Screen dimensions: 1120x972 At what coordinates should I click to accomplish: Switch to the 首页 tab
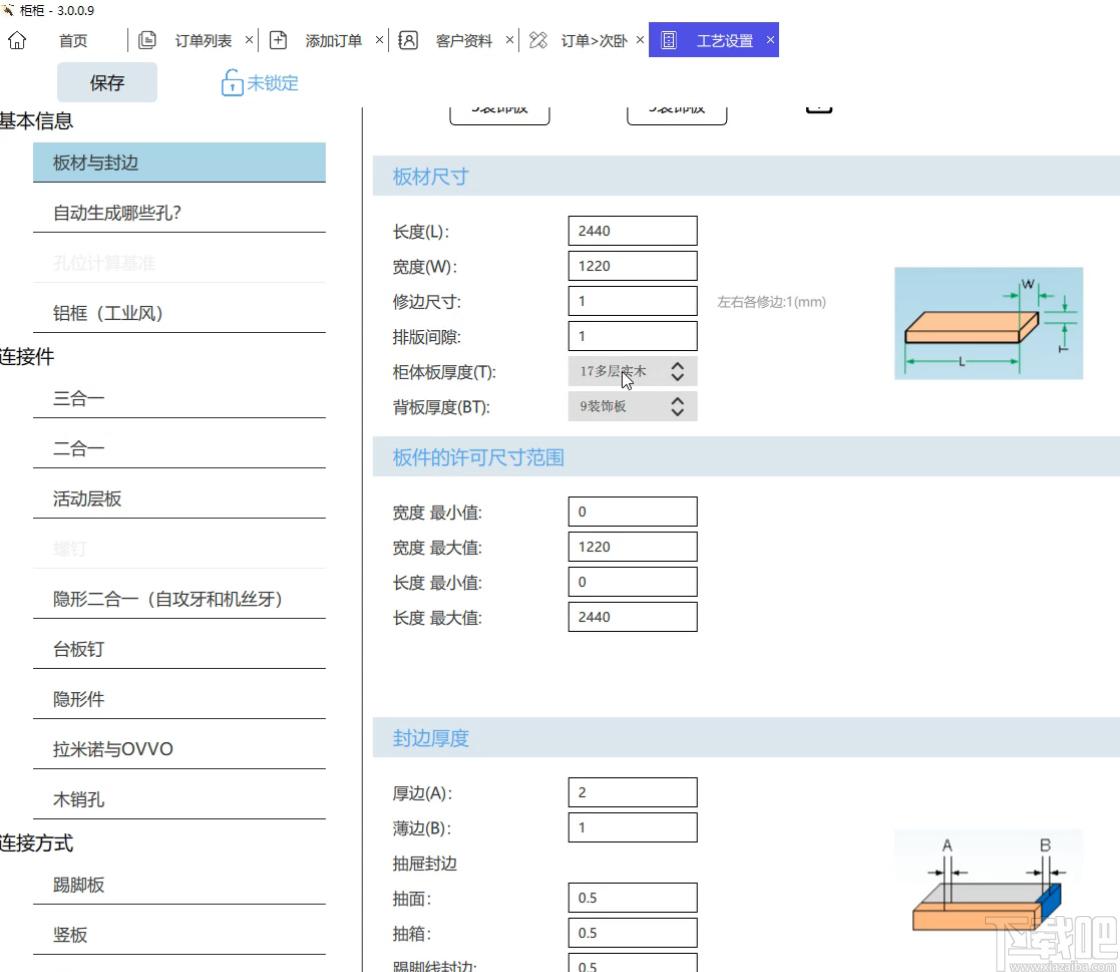point(73,41)
